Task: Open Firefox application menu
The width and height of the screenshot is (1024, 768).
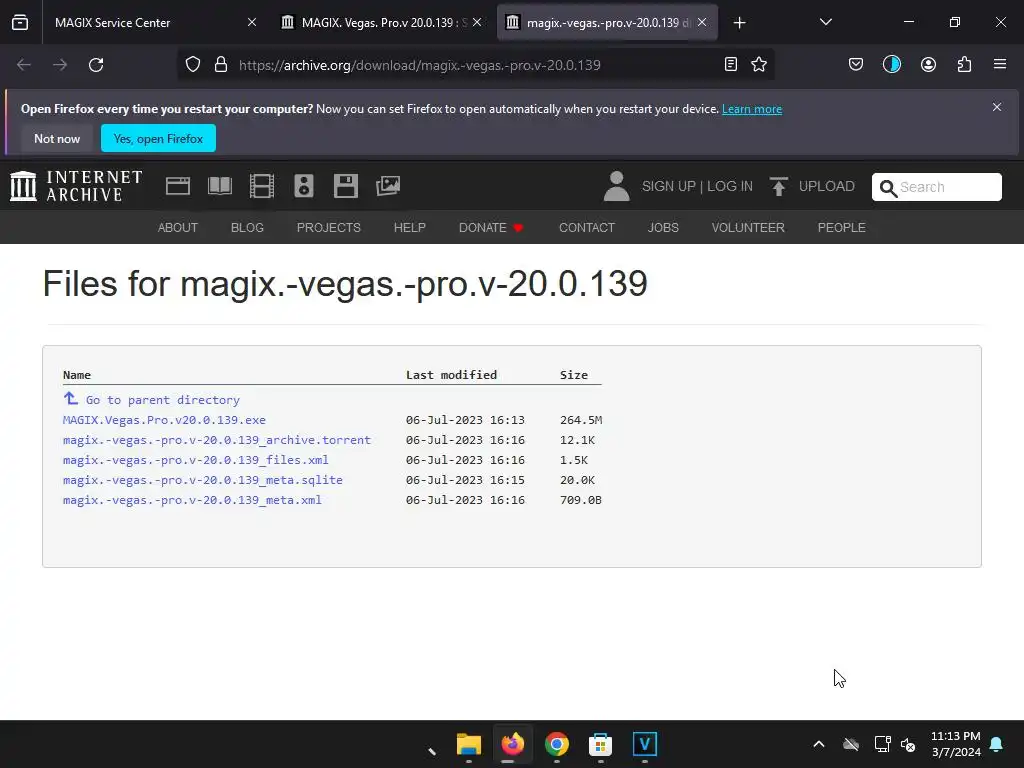Action: [x=1000, y=64]
